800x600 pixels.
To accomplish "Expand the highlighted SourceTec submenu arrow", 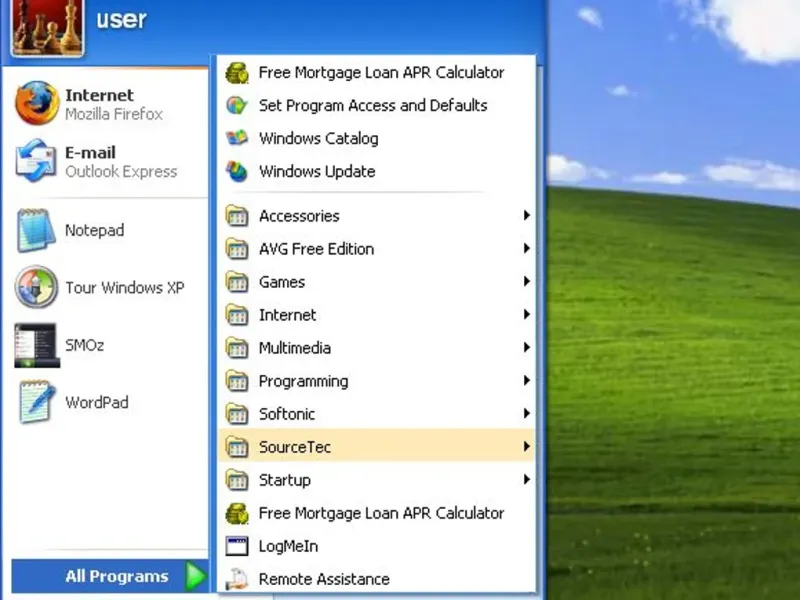I will (527, 446).
